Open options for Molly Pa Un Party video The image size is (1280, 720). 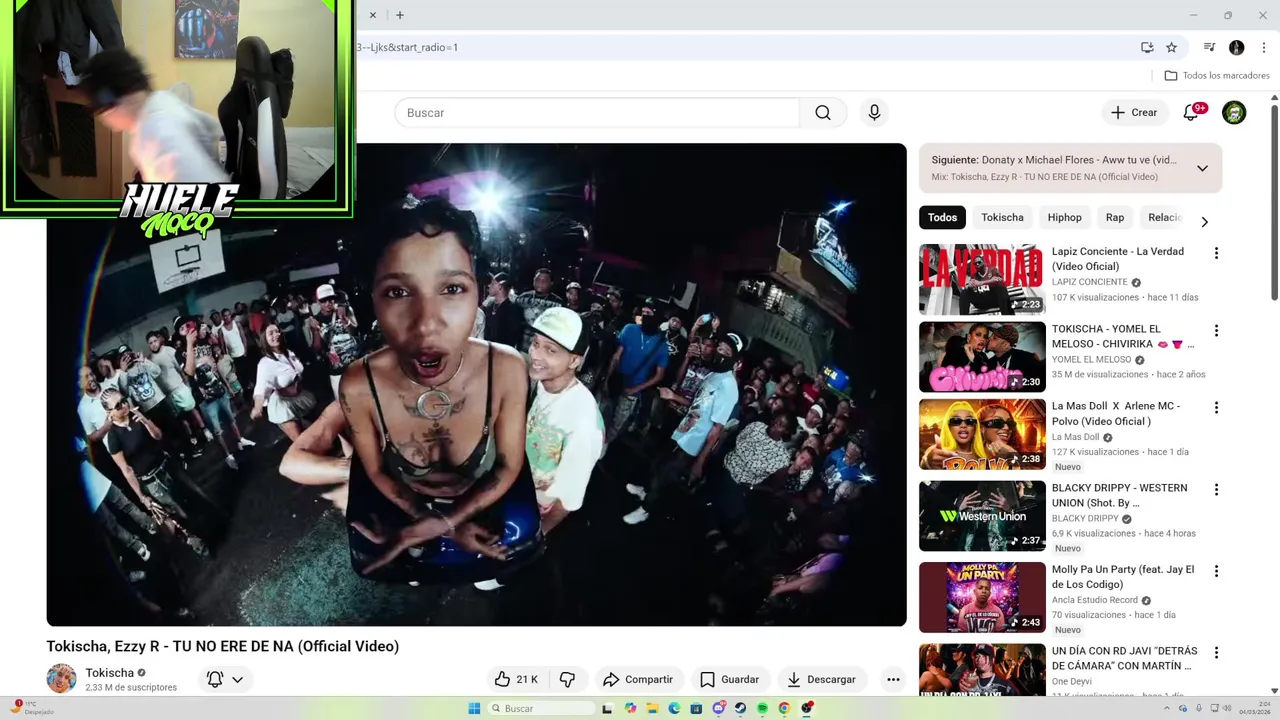point(1216,571)
